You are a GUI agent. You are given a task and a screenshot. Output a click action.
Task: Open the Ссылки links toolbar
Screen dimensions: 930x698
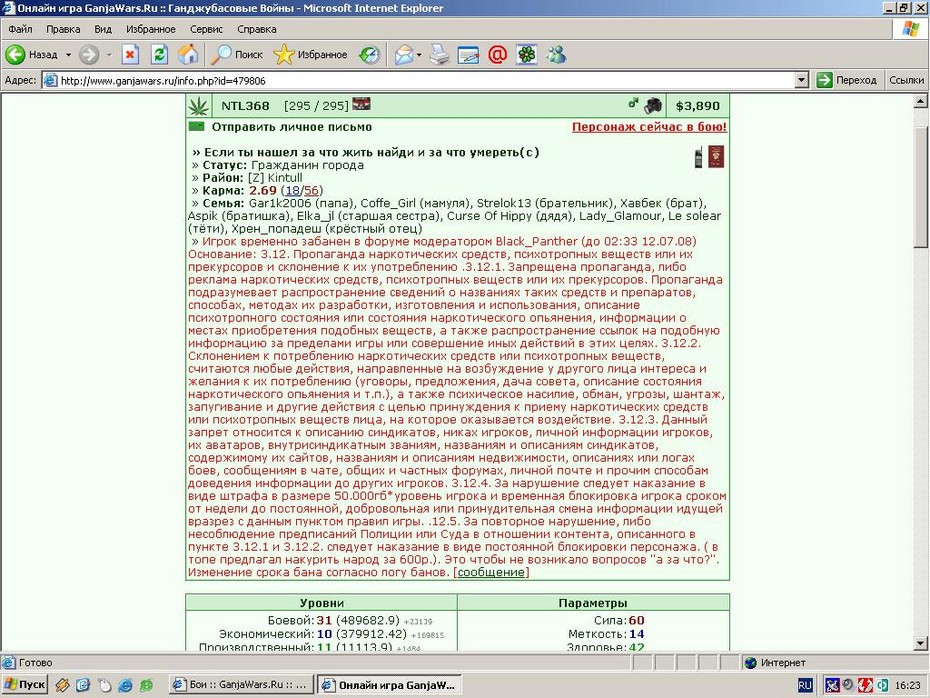[x=906, y=80]
